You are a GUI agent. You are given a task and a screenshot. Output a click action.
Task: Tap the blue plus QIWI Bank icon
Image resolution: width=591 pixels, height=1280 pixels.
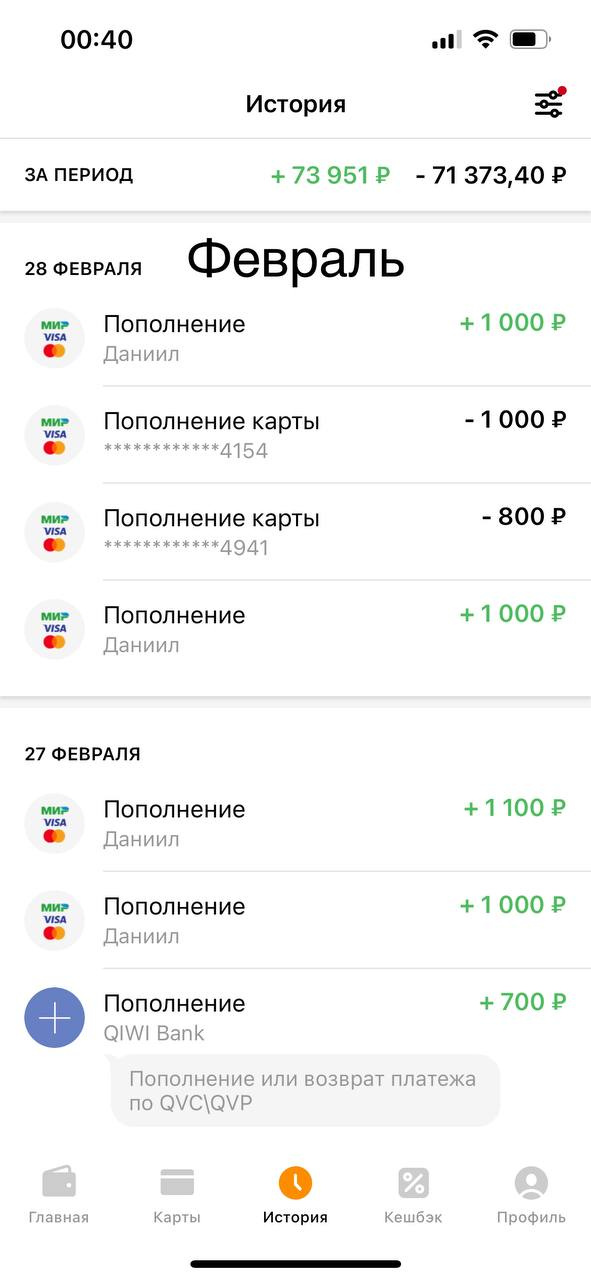[54, 1017]
